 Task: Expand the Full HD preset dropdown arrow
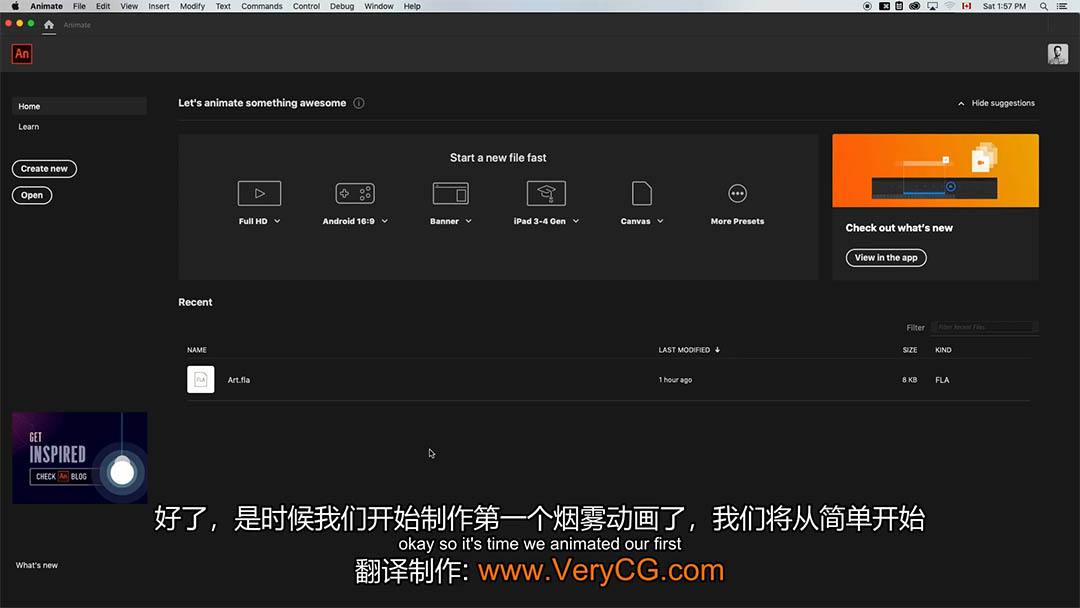[277, 221]
